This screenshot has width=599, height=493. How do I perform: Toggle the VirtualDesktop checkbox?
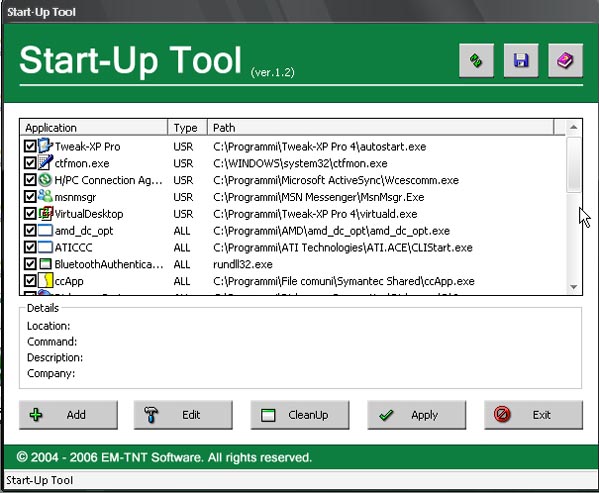pyautogui.click(x=30, y=213)
